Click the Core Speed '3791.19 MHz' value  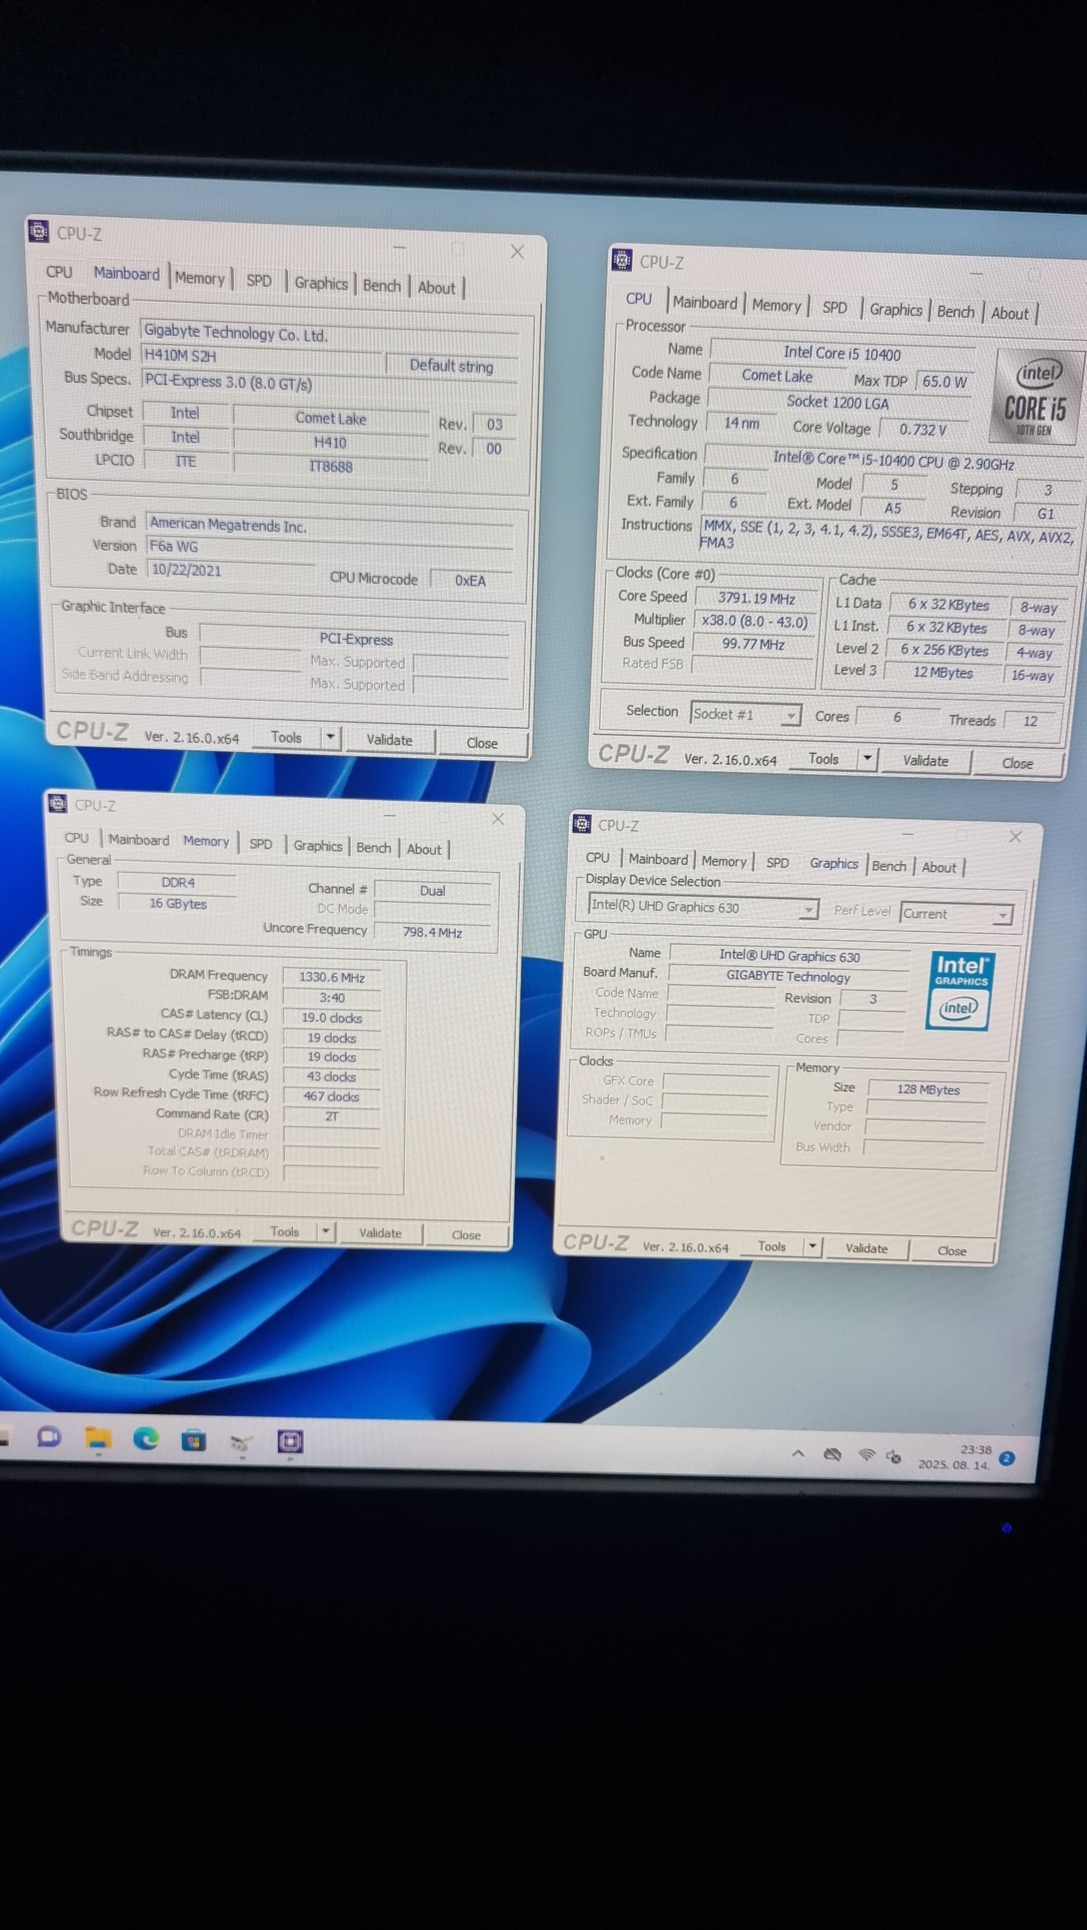[x=756, y=598]
